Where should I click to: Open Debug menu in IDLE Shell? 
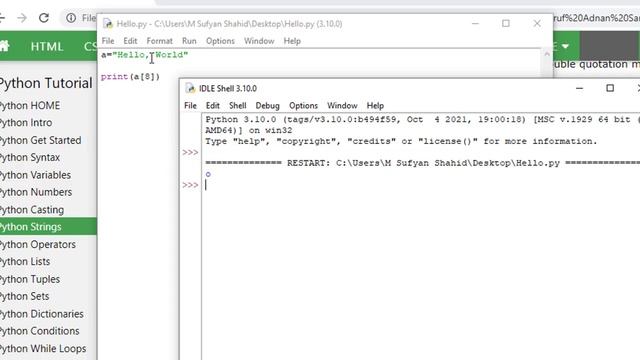[267, 105]
